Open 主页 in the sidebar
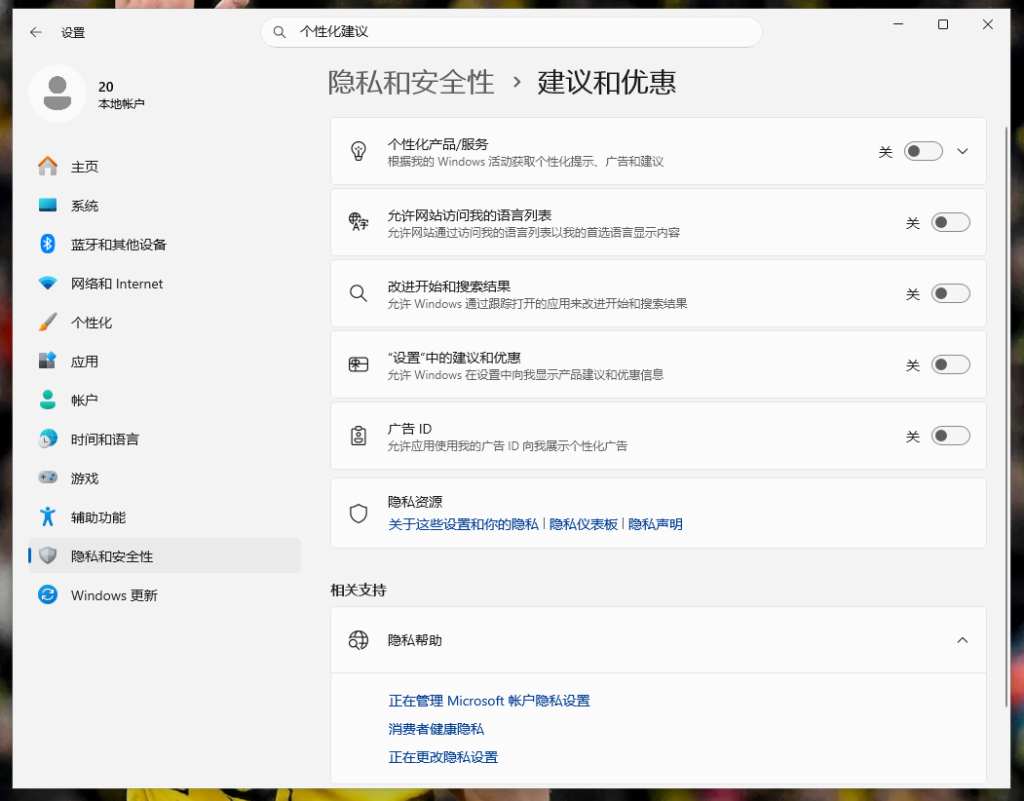Image resolution: width=1024 pixels, height=801 pixels. (165, 166)
